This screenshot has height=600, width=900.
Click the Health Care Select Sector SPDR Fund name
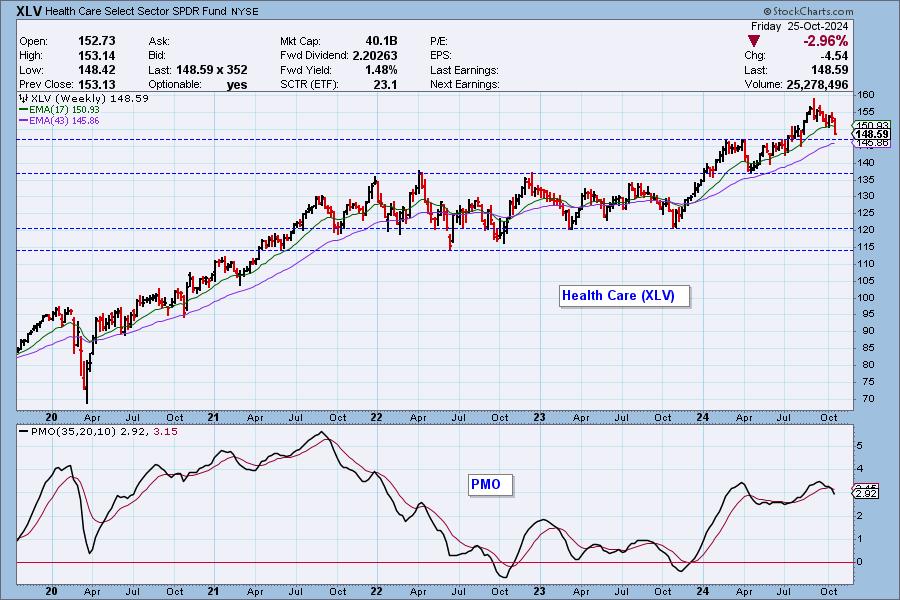click(x=135, y=11)
